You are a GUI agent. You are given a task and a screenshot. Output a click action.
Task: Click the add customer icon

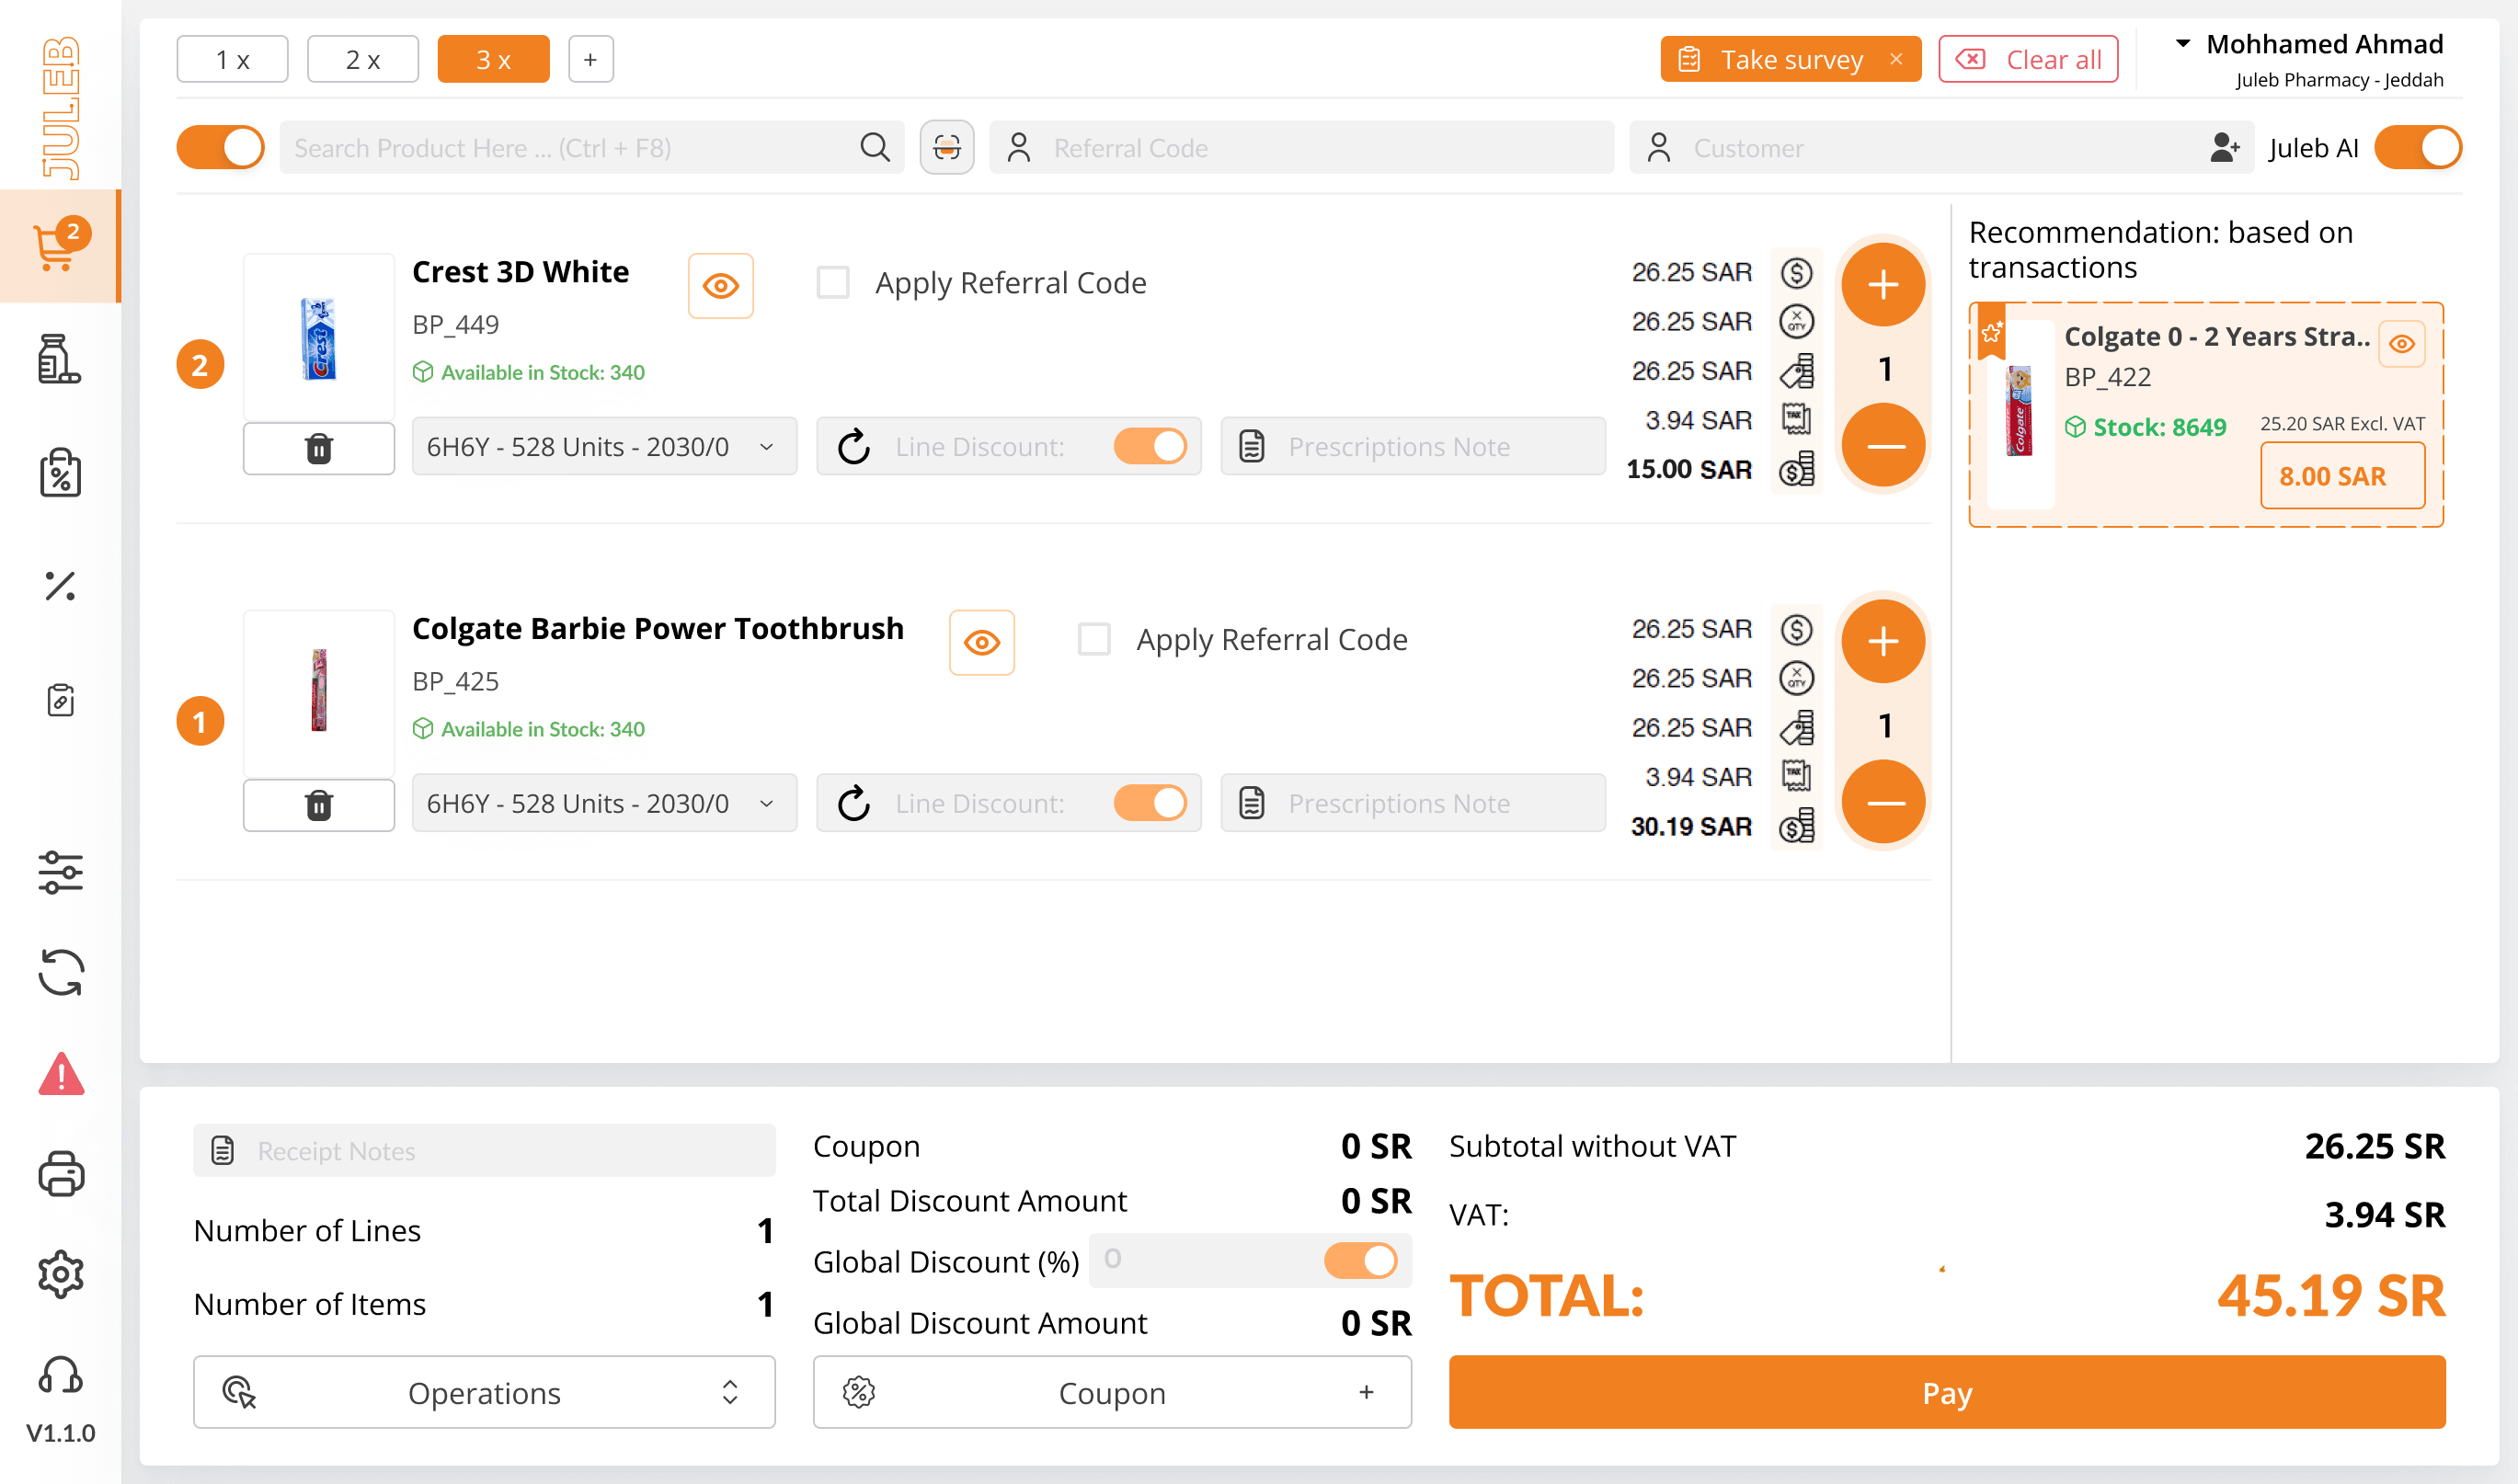pyautogui.click(x=2224, y=148)
